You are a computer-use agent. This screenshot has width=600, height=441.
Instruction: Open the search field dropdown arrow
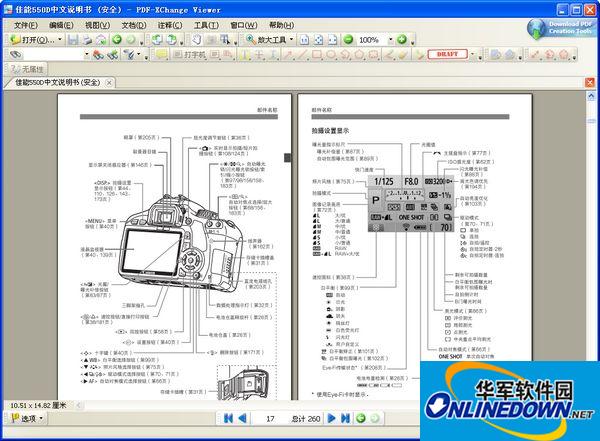click(x=87, y=55)
